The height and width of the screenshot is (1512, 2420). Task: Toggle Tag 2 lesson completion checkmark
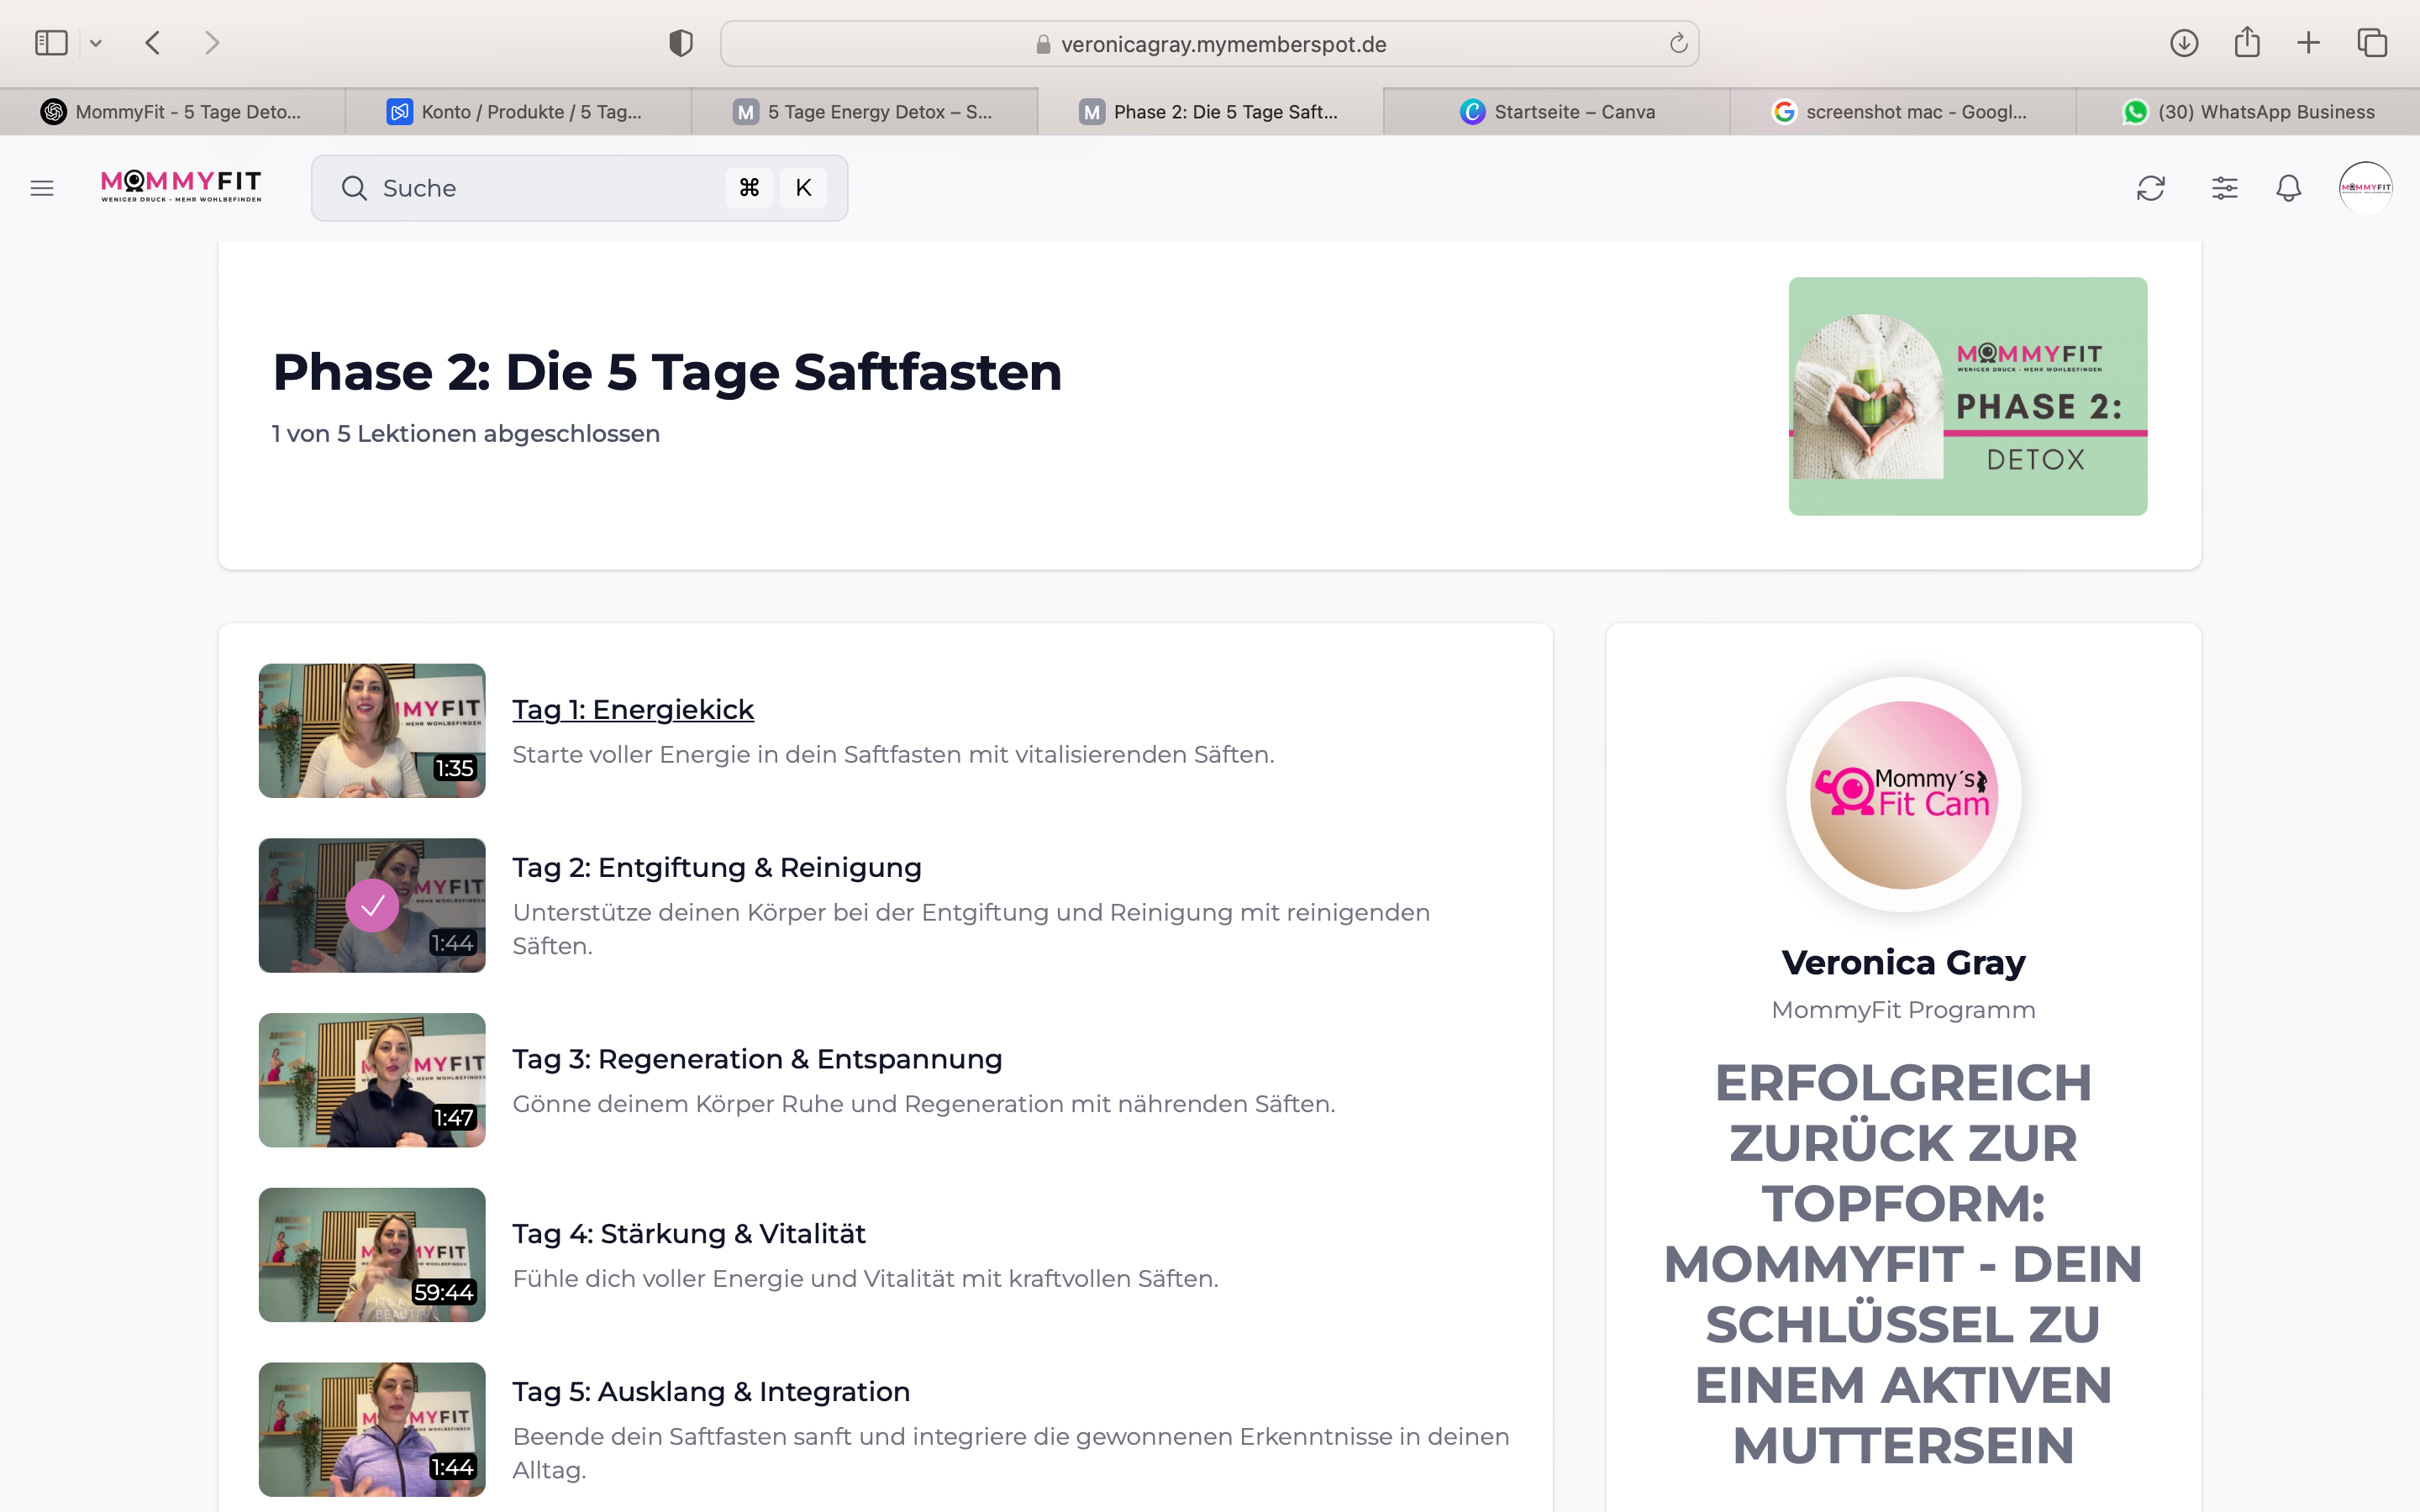click(373, 906)
